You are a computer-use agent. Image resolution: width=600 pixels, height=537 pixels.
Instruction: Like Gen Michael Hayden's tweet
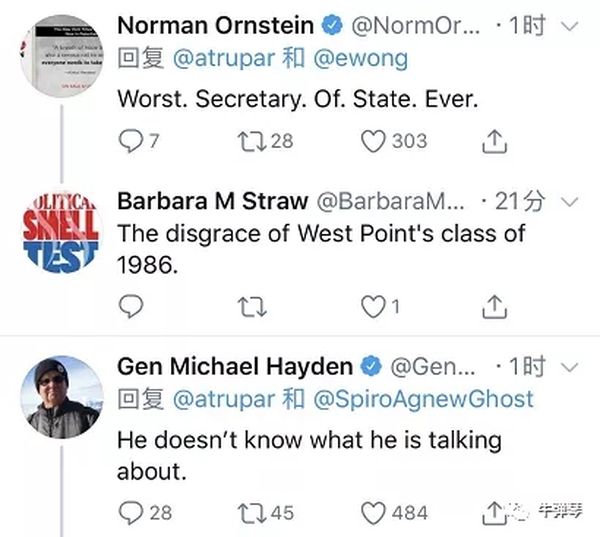coord(374,513)
